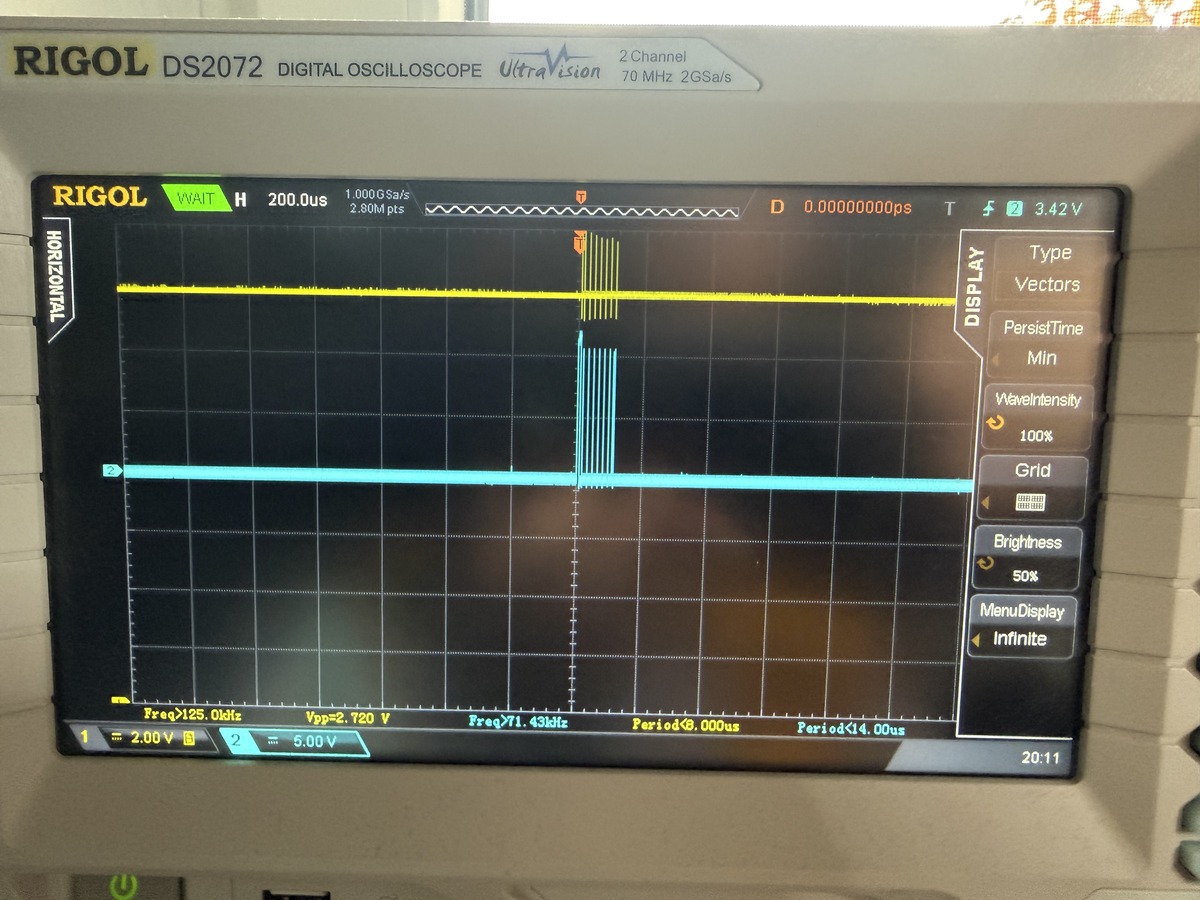Click the Vpp=2.720 V measurement
The width and height of the screenshot is (1200, 900).
(x=347, y=718)
